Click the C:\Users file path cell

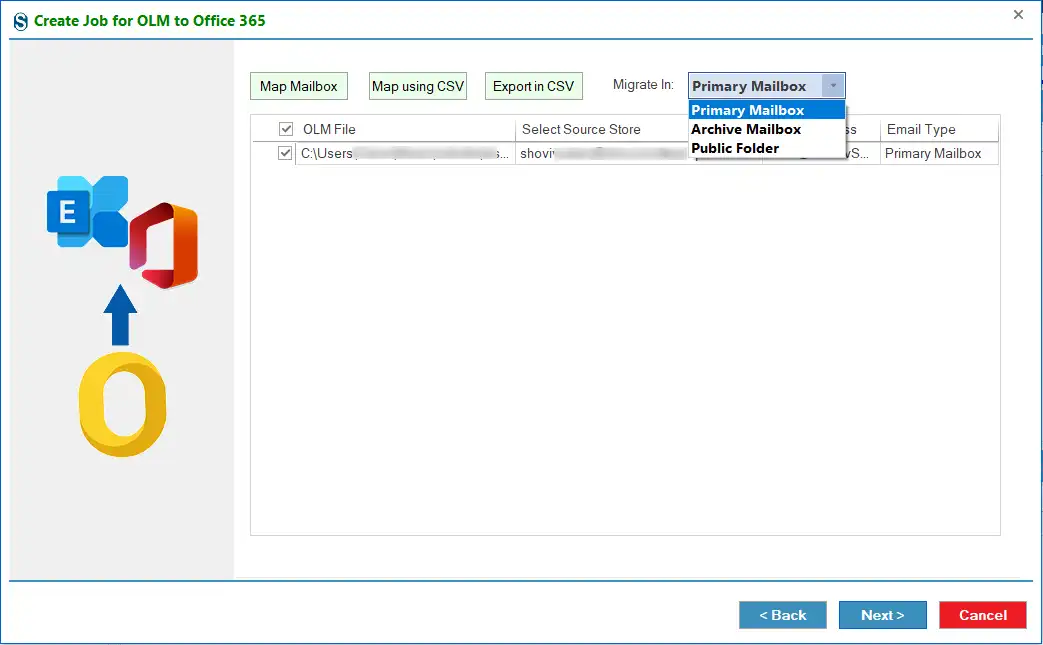click(x=405, y=153)
